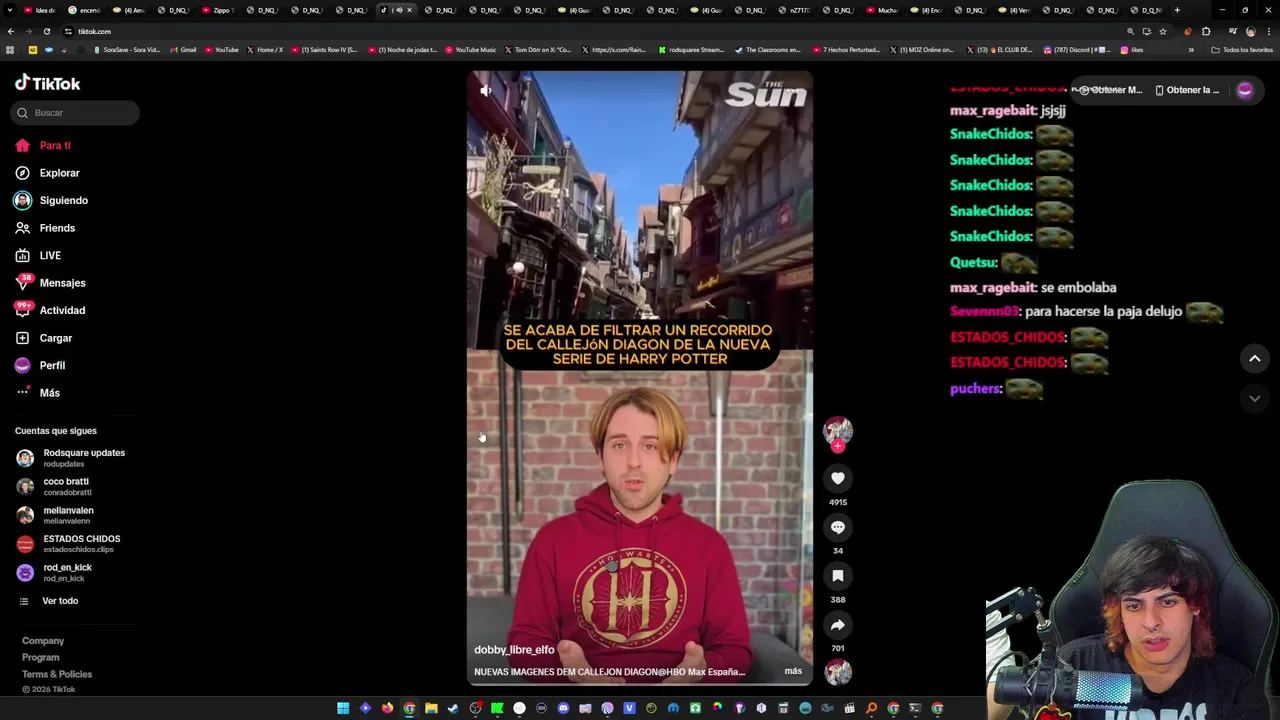Follow the author via red plus badge
This screenshot has height=720, width=1280.
coord(838,446)
